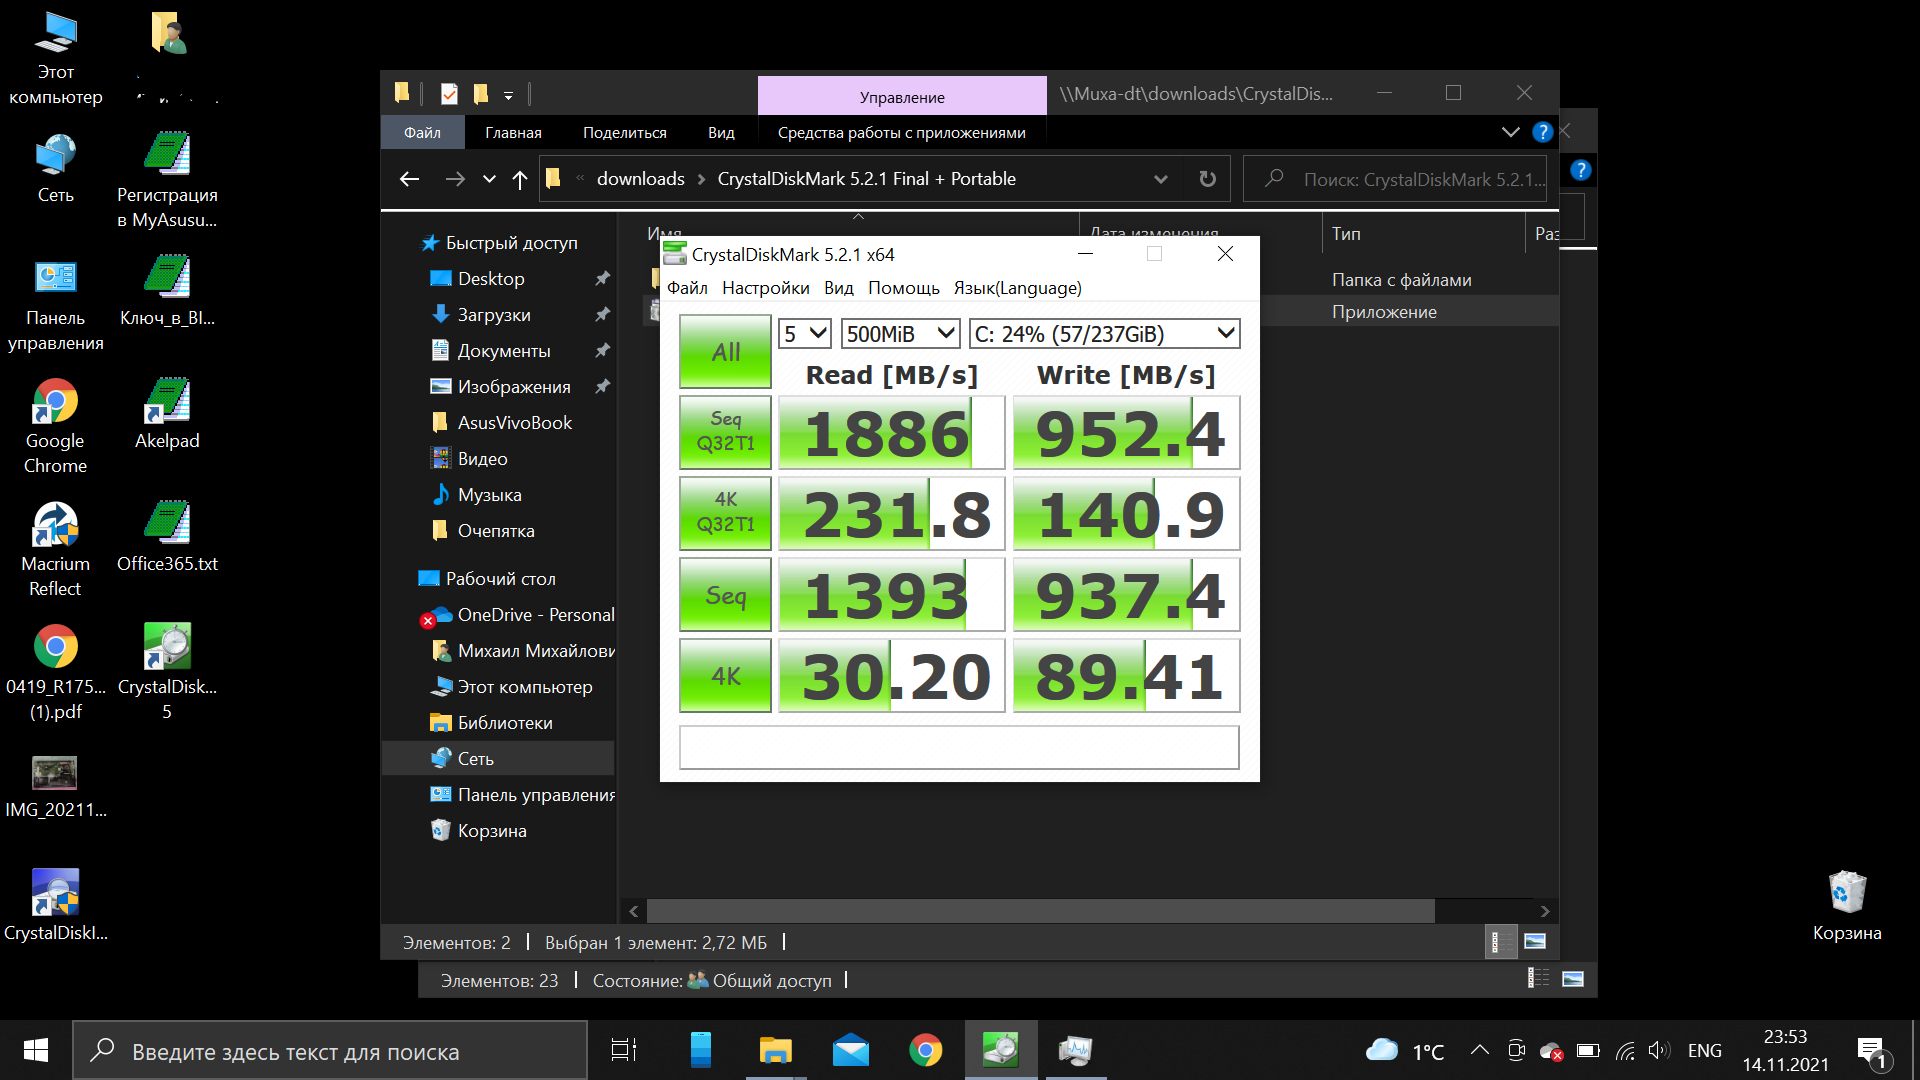Open Загрузки folder in navigation pane
The height and width of the screenshot is (1080, 1920).
pyautogui.click(x=494, y=315)
